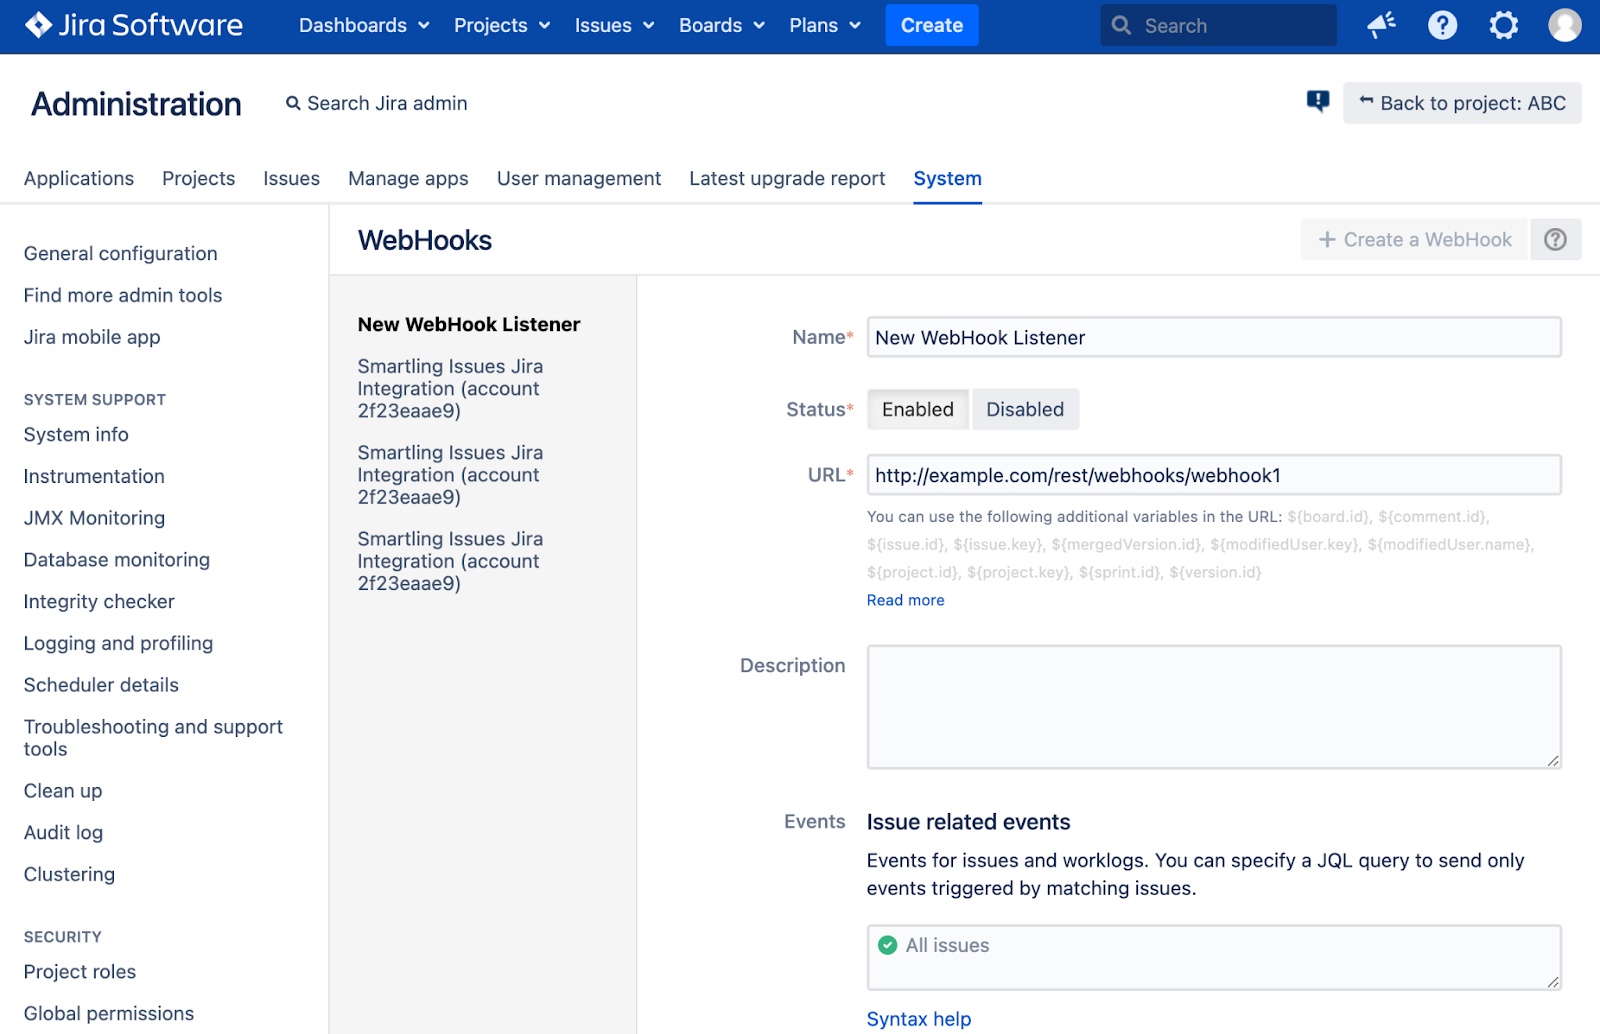
Task: Open the settings gear menu
Action: point(1503,25)
